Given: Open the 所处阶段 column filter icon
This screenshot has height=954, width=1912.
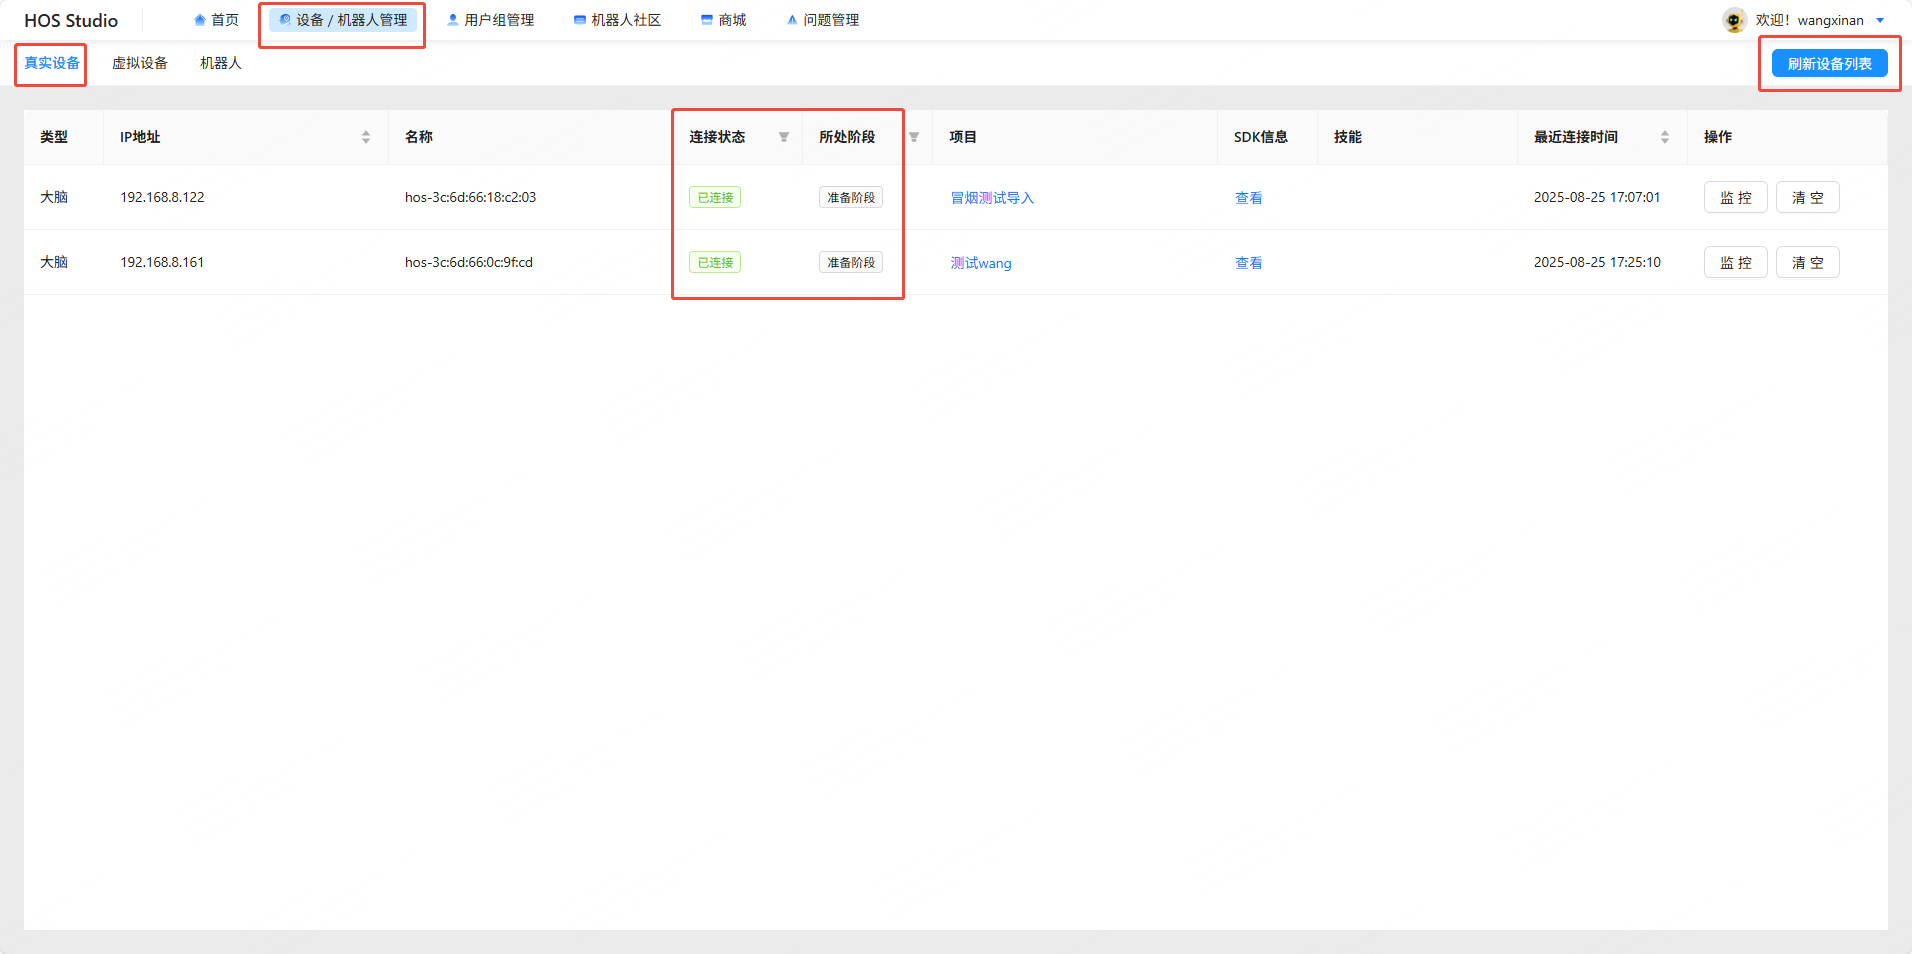Looking at the screenshot, I should [x=914, y=137].
